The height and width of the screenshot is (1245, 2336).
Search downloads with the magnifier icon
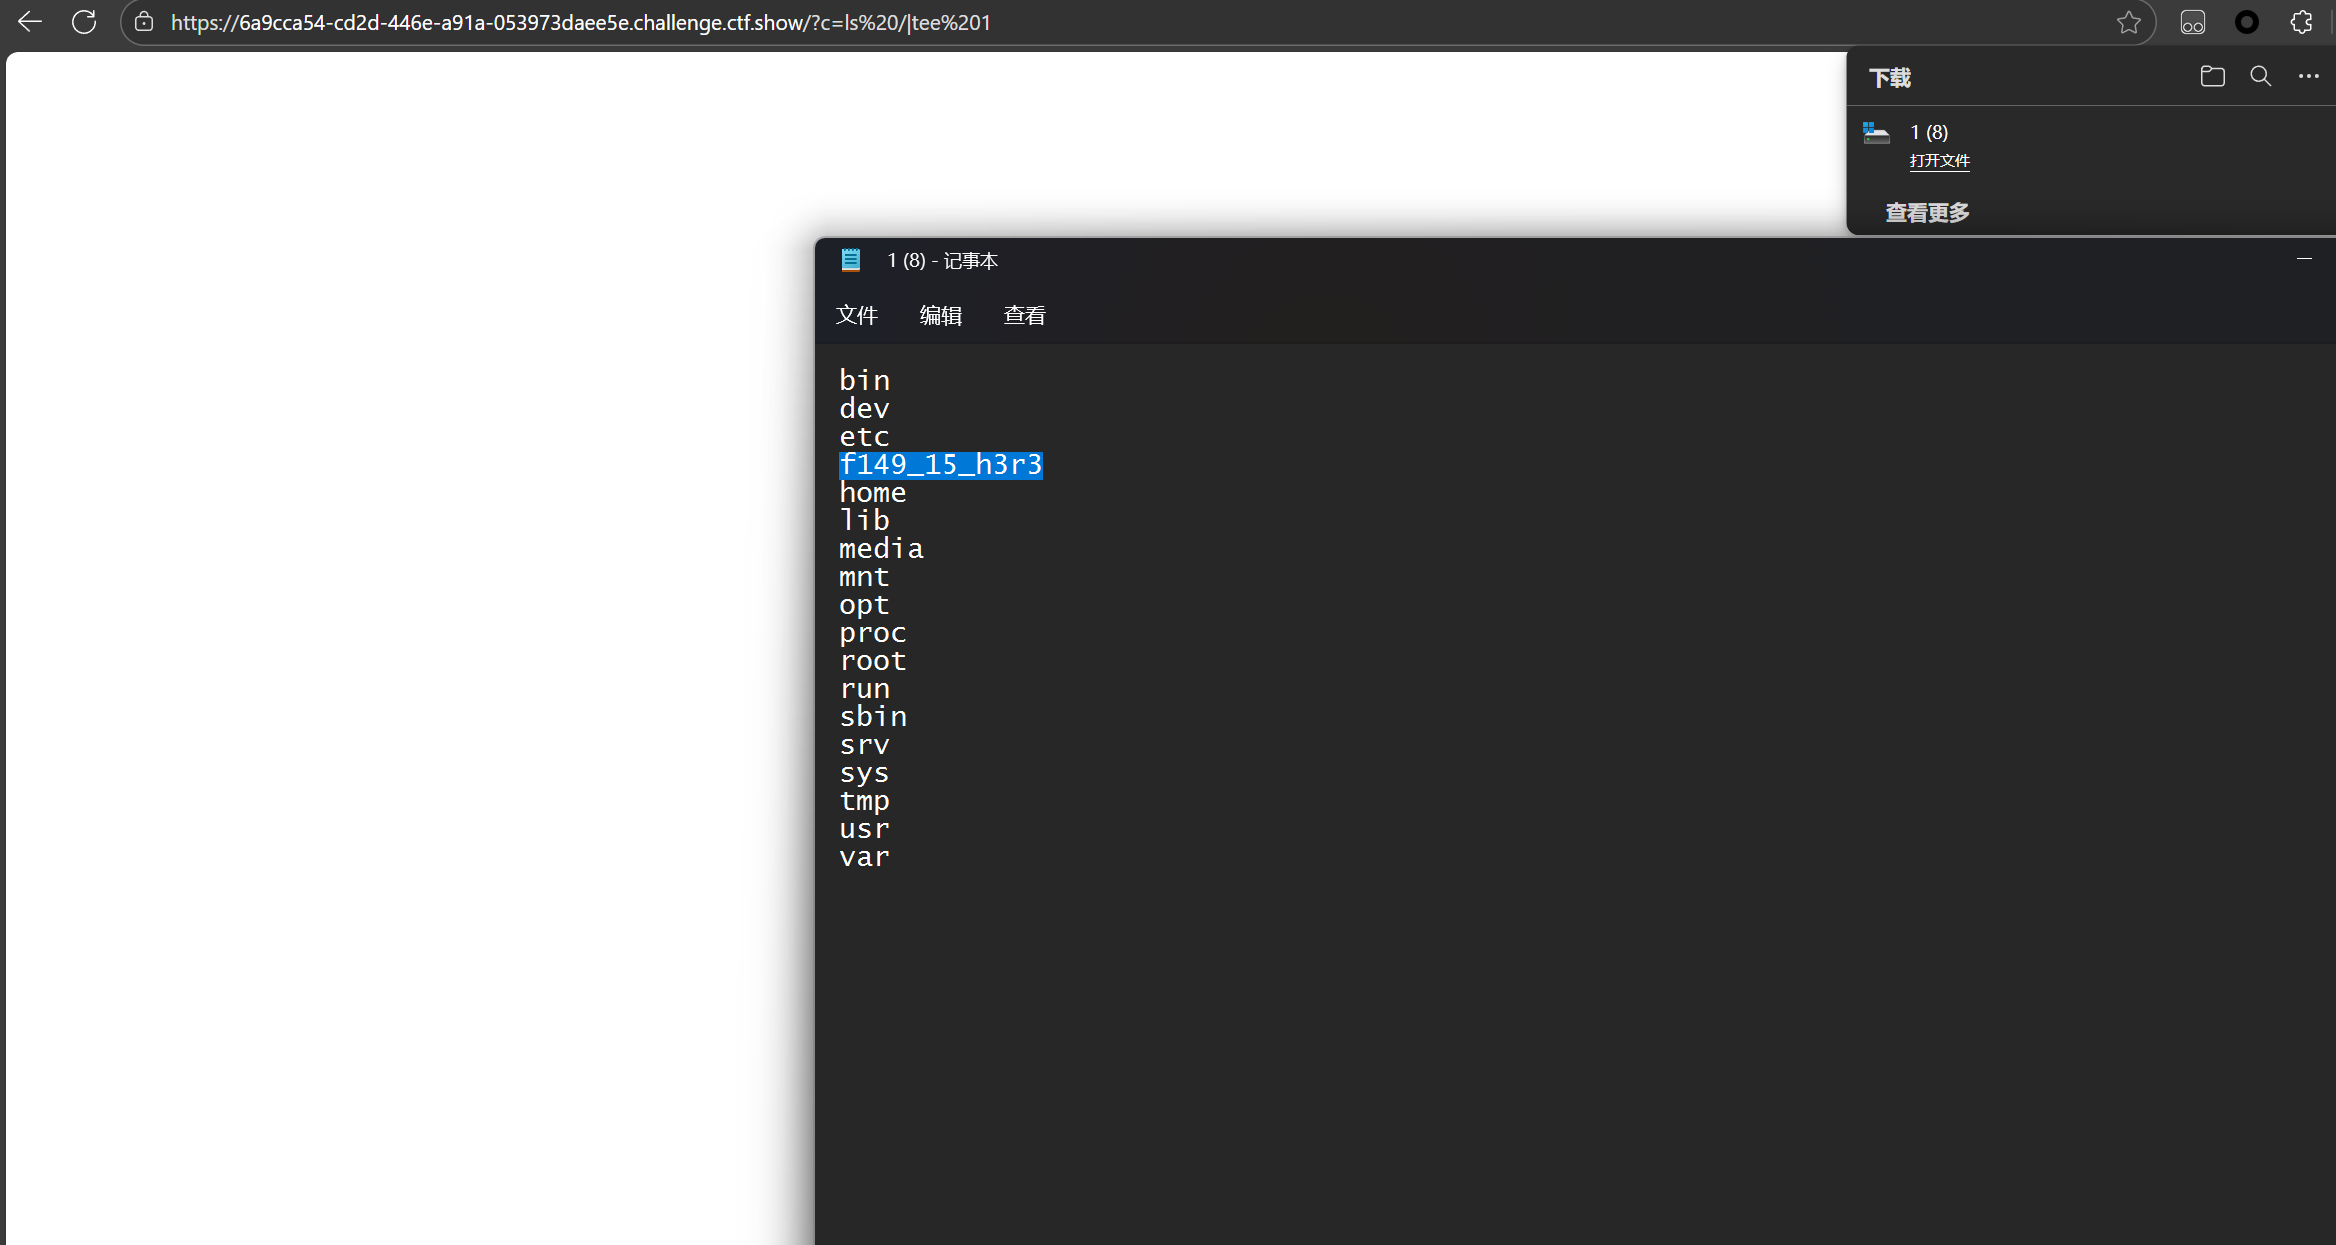click(x=2260, y=76)
